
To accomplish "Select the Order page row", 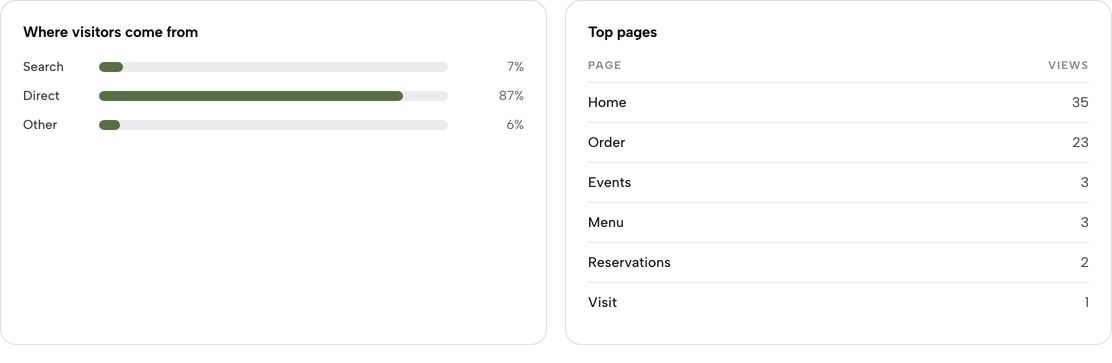I will click(838, 143).
